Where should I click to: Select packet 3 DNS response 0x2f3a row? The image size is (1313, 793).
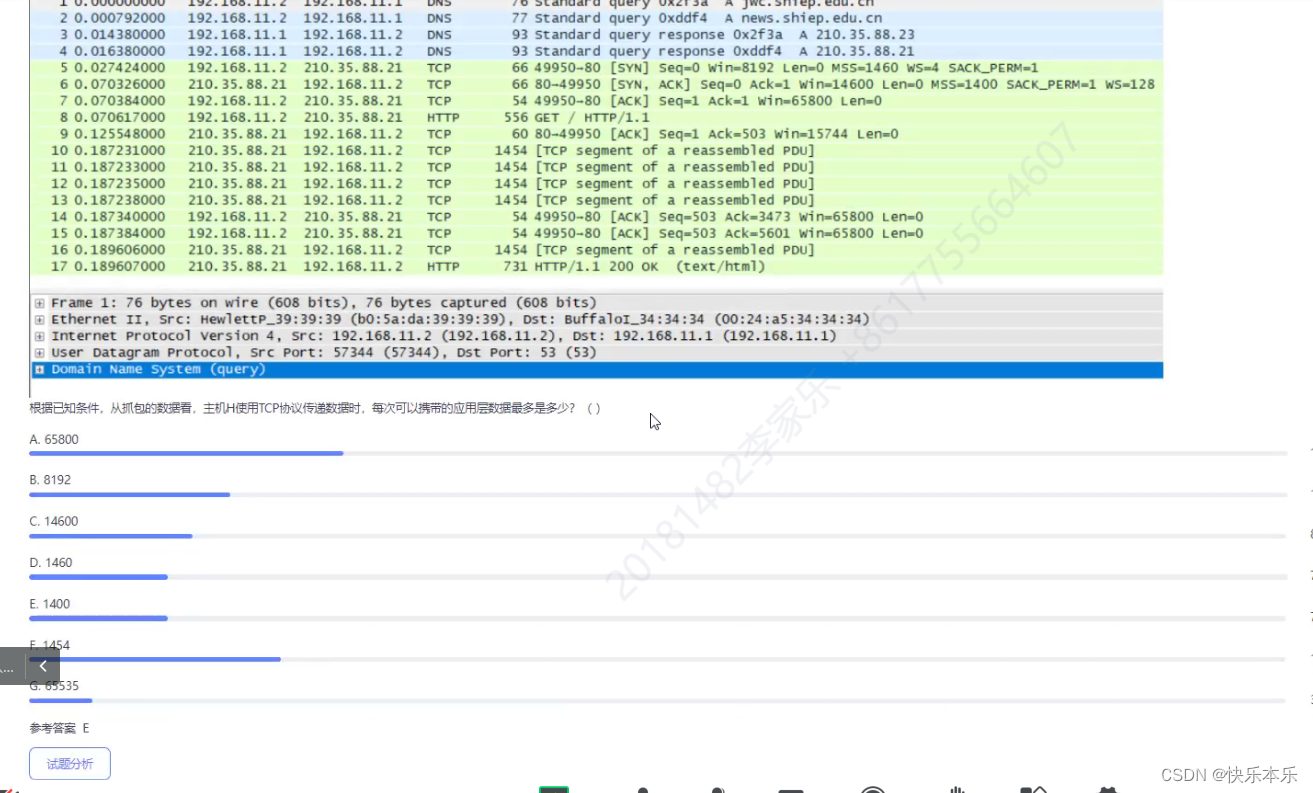[596, 34]
